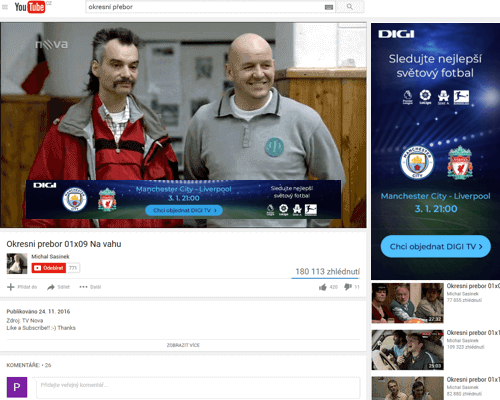Click the Bundesliga logo in sidebar ad
The width and height of the screenshot is (500, 400).
click(x=461, y=97)
